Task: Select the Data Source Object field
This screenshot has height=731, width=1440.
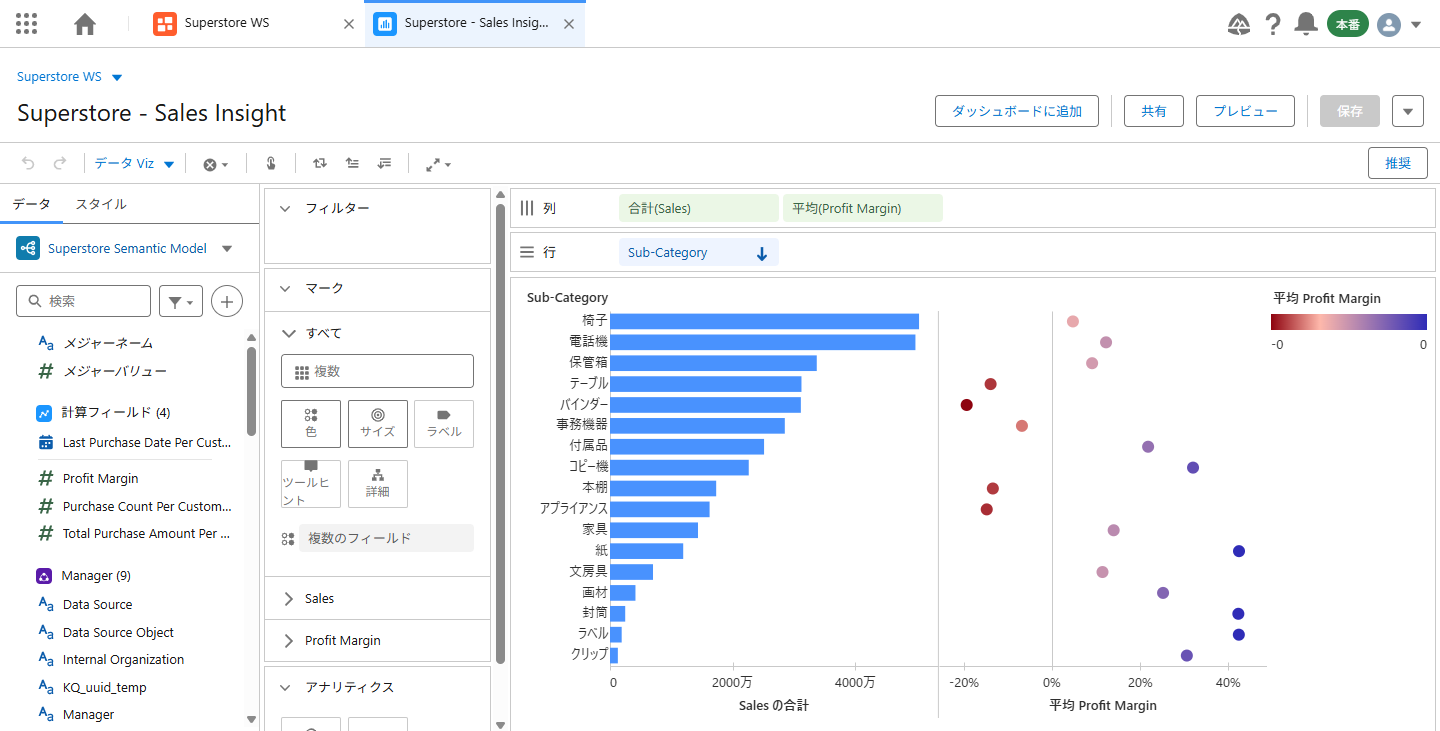Action: pos(118,632)
